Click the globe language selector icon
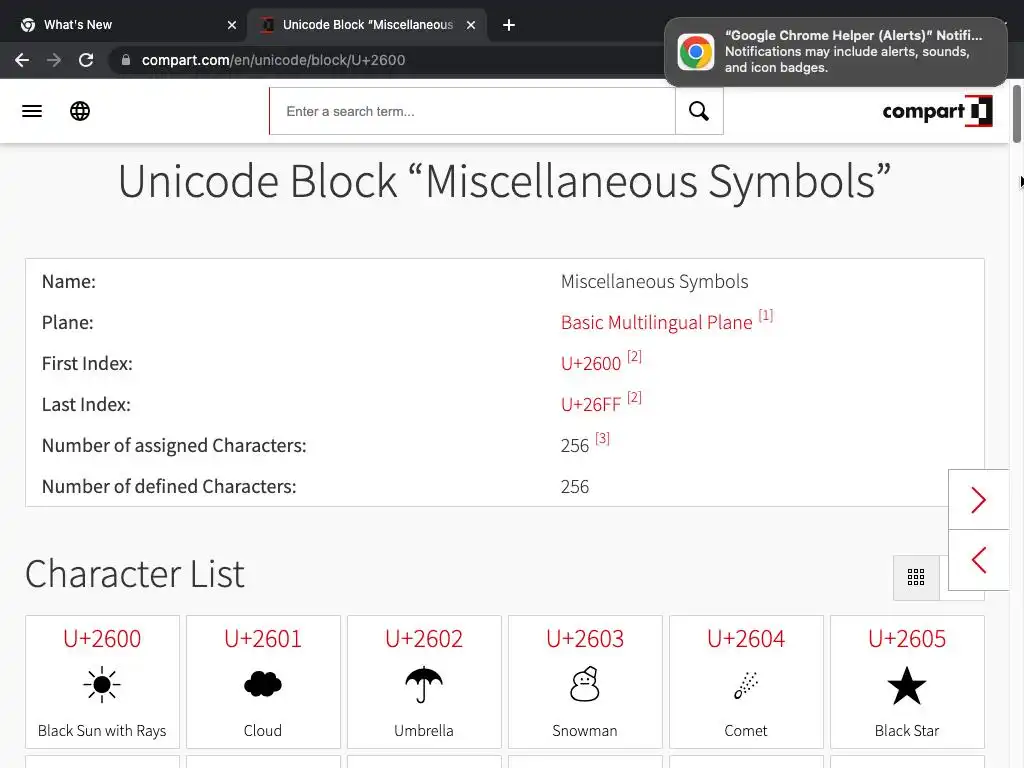 click(x=80, y=111)
